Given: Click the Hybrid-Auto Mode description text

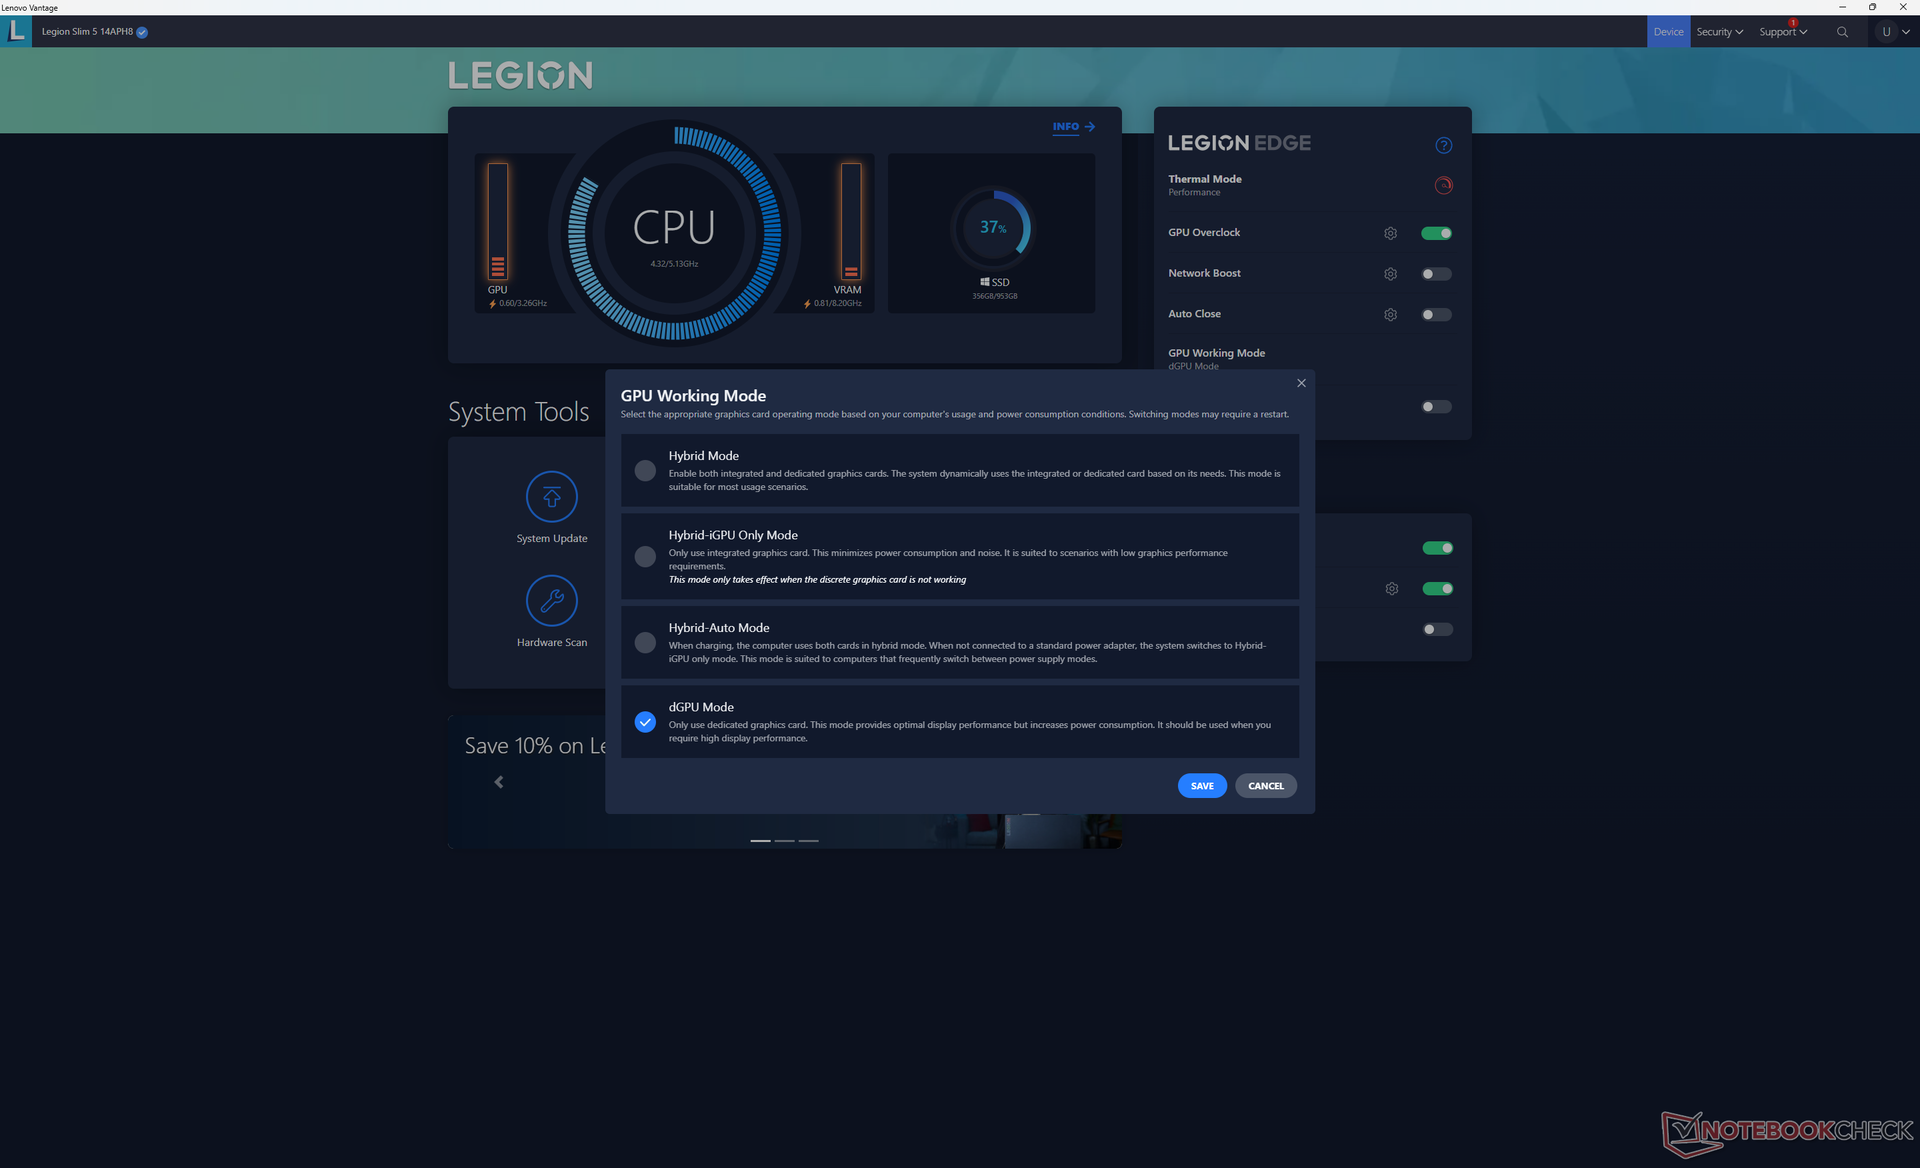Looking at the screenshot, I should pyautogui.click(x=967, y=652).
